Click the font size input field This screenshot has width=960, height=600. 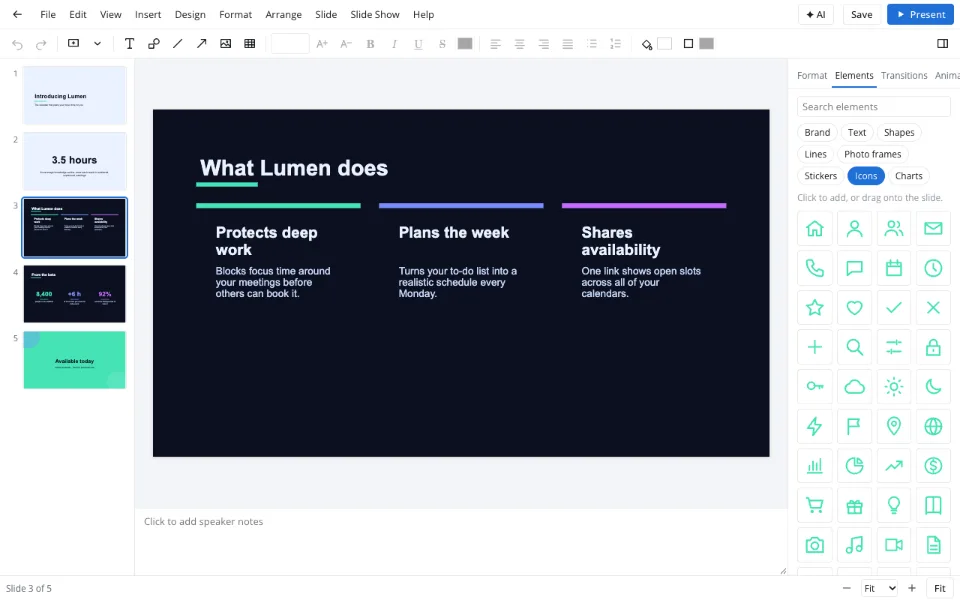pyautogui.click(x=290, y=43)
